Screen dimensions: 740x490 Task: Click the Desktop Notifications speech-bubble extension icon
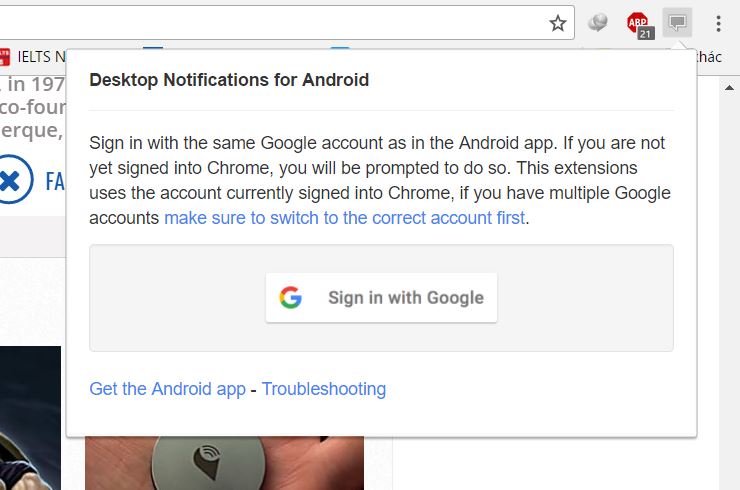[x=678, y=22]
